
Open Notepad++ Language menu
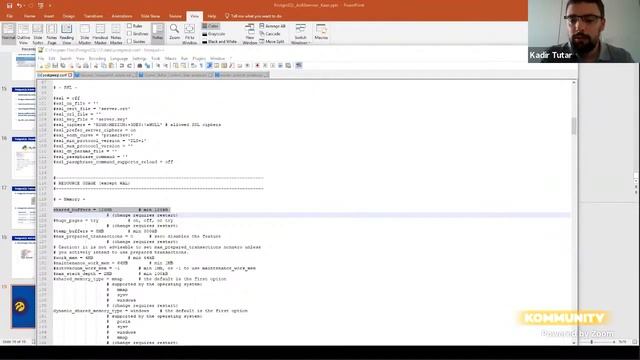[x=119, y=58]
